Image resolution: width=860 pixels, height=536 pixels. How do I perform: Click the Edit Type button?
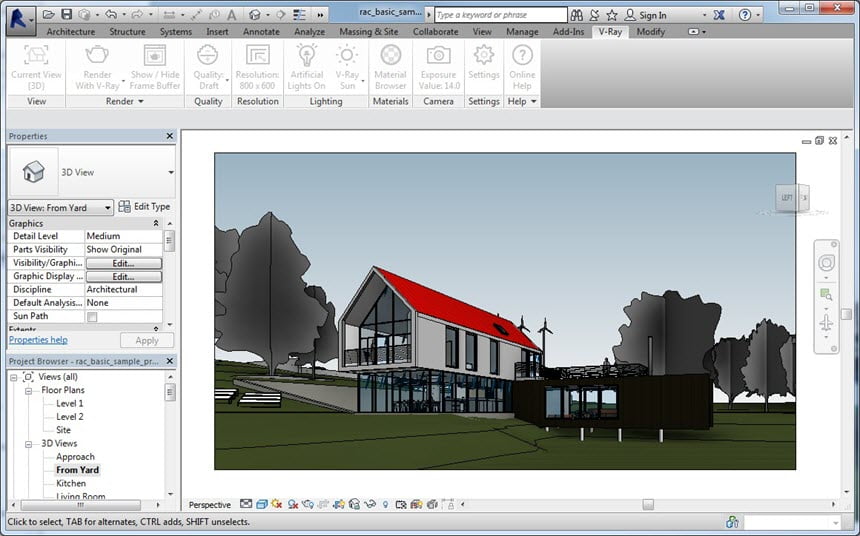144,206
